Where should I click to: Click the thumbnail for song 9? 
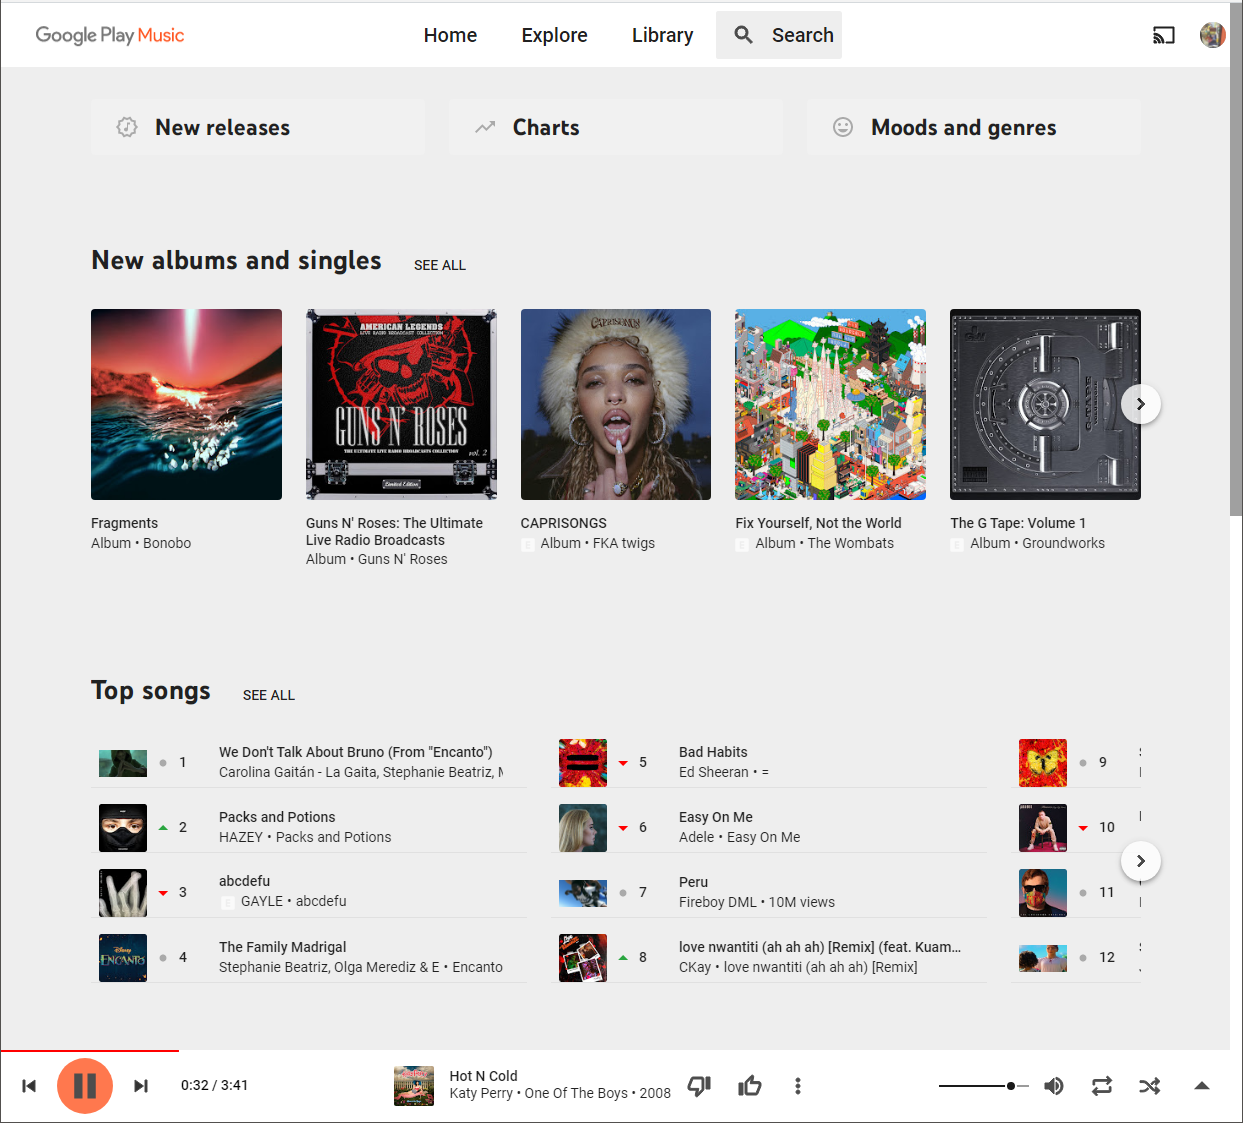(x=1043, y=763)
